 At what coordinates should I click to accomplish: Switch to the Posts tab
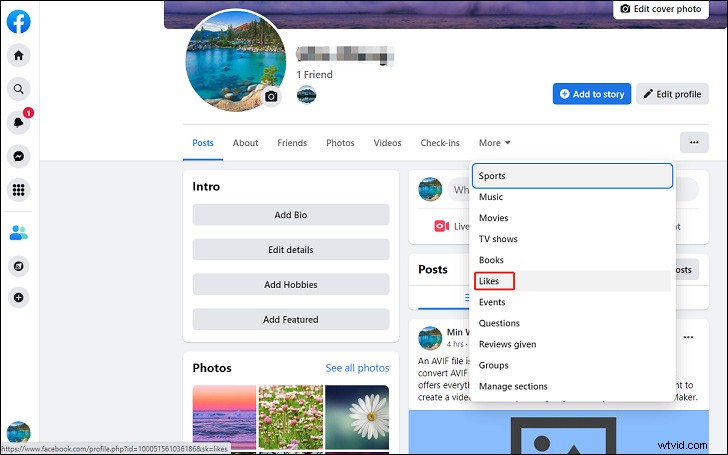pos(203,143)
